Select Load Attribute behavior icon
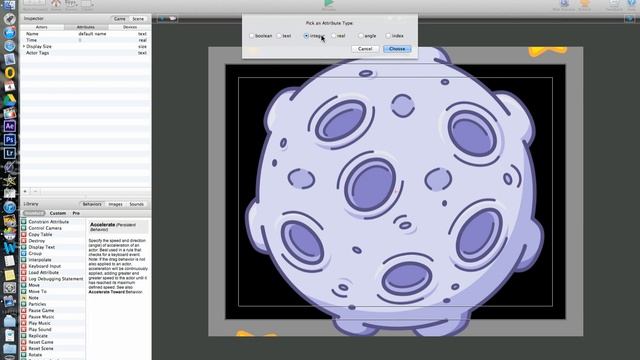640x360 pixels. point(24,272)
